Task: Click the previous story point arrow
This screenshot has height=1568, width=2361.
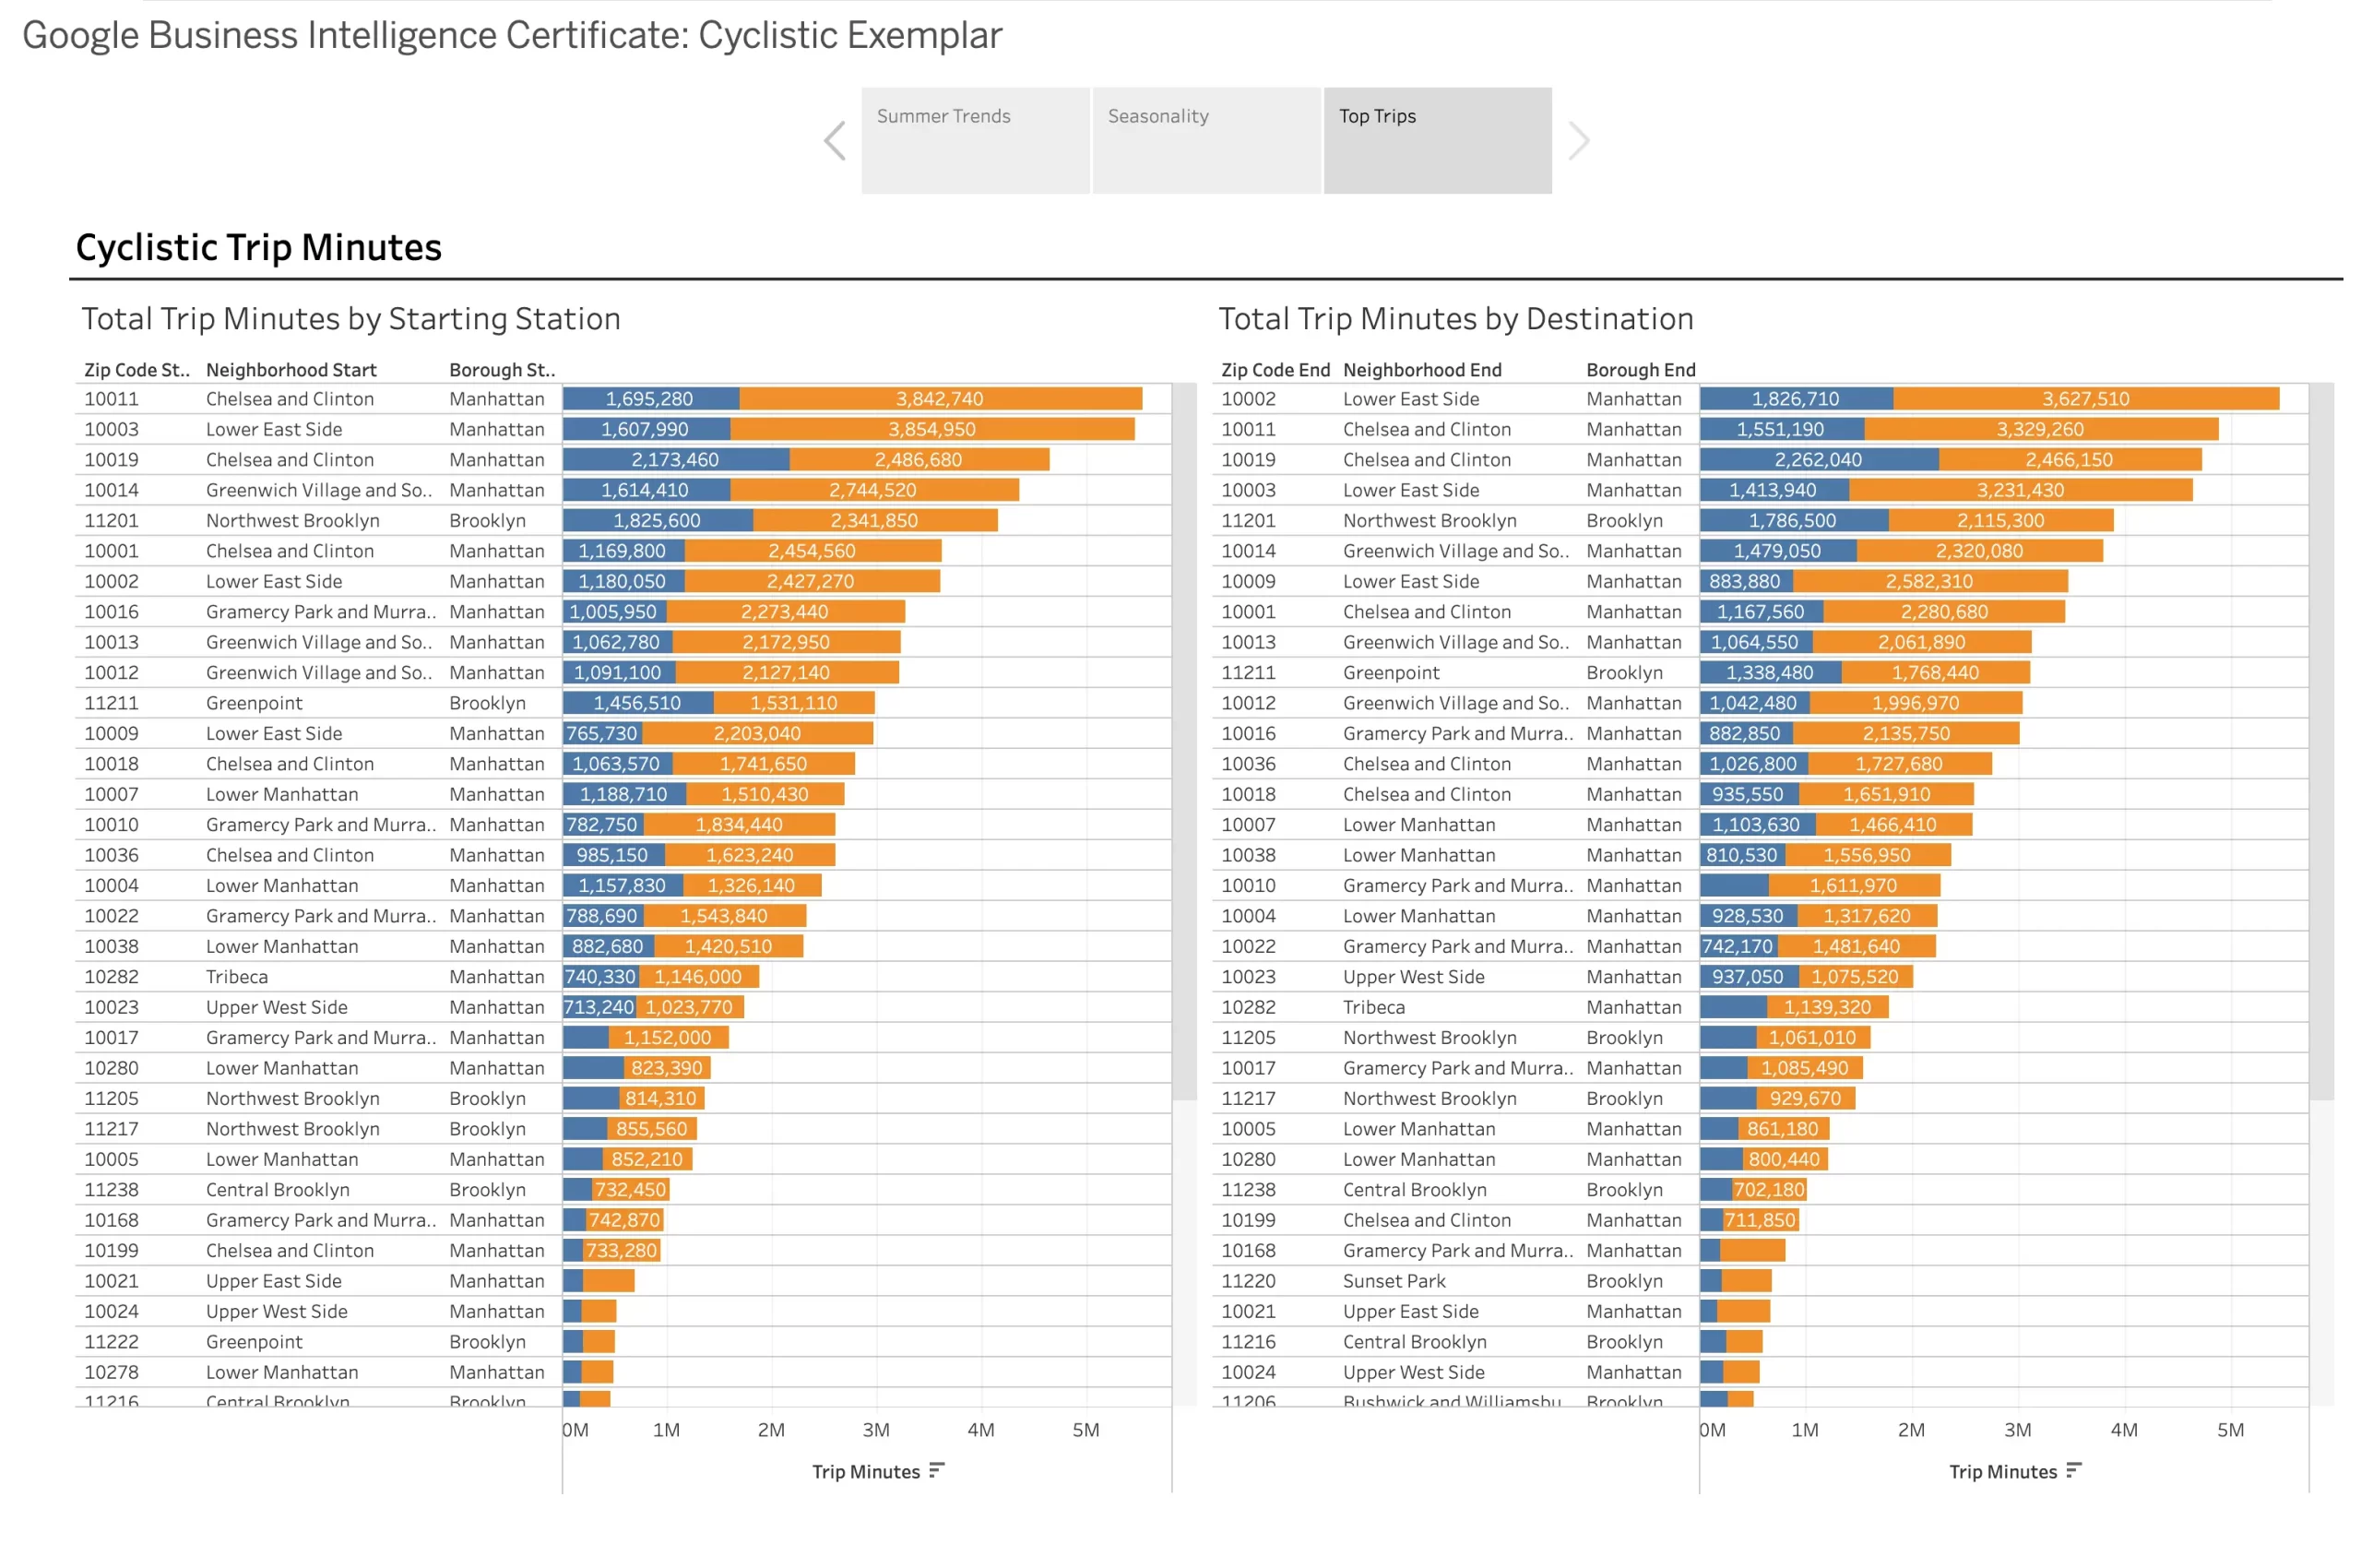Action: click(835, 141)
